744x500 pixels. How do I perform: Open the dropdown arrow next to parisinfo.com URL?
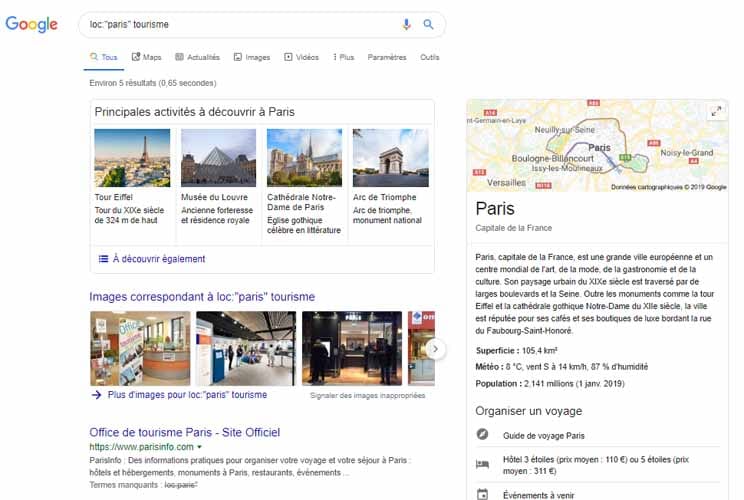199,447
